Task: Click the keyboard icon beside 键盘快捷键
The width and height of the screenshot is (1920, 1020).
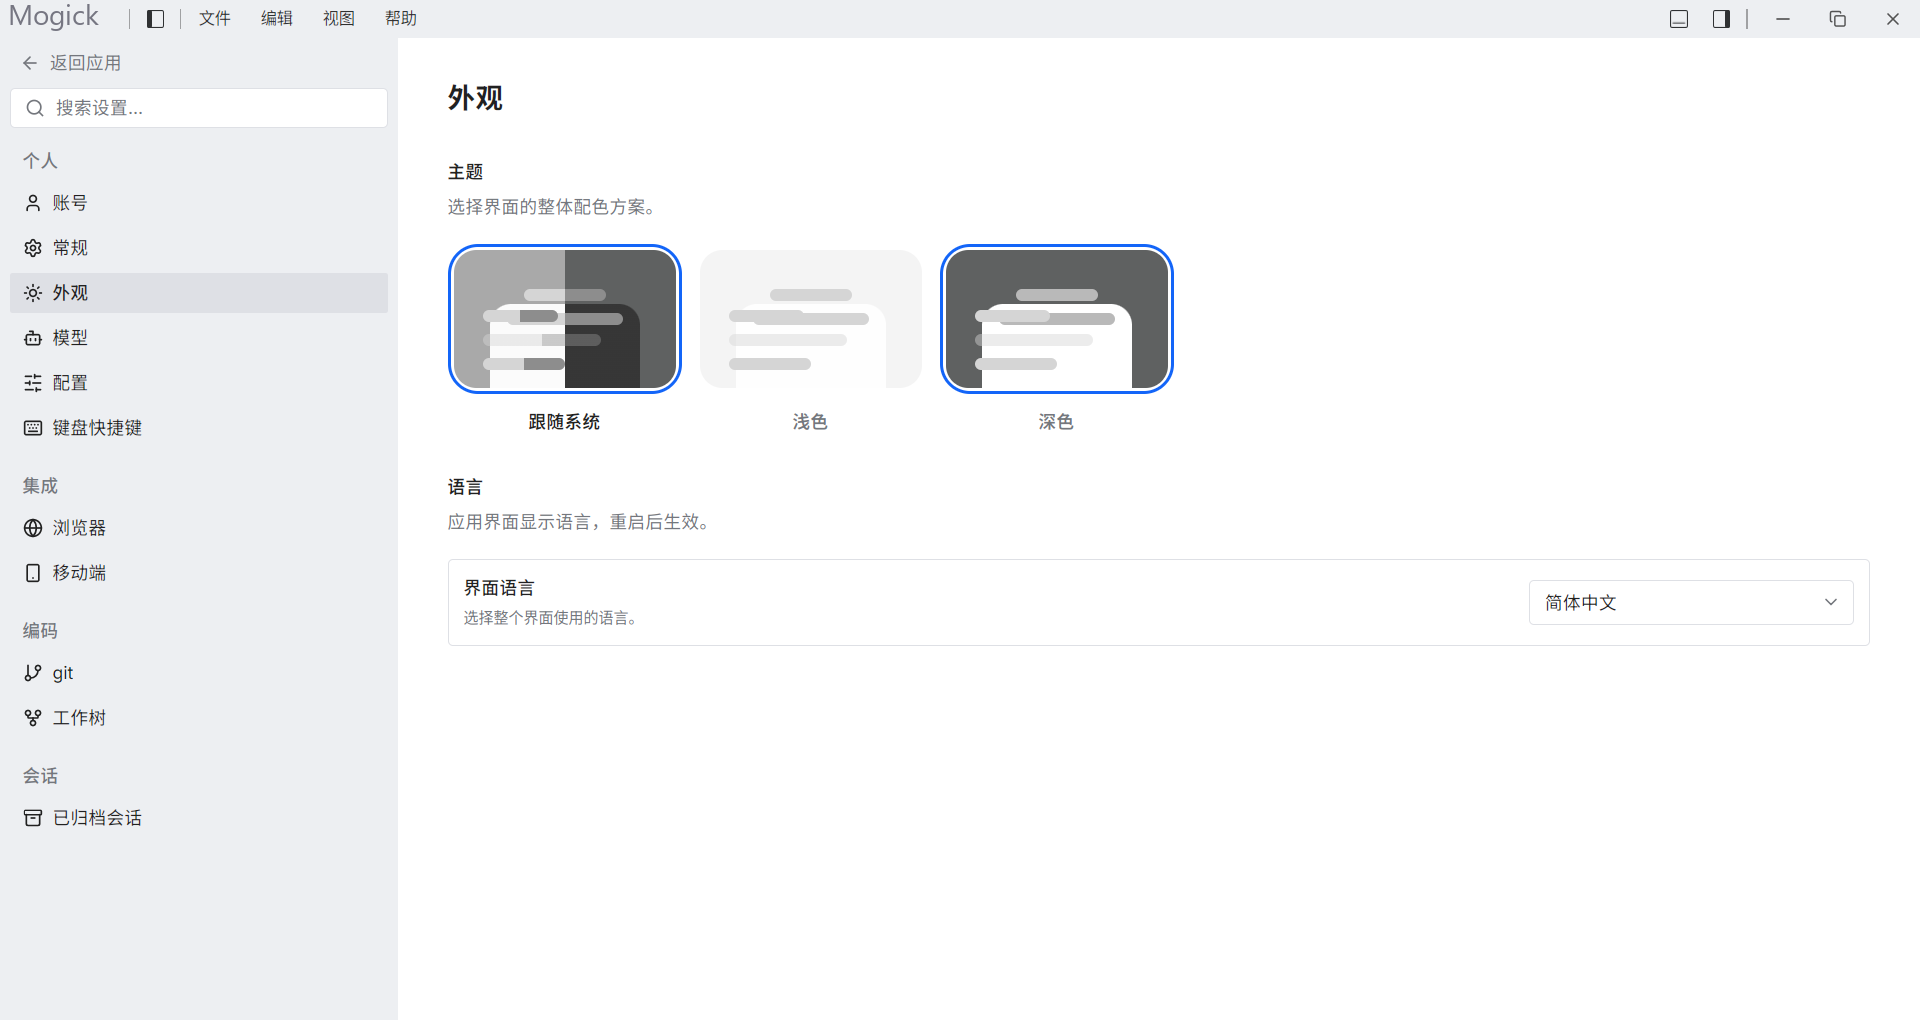Action: pos(33,428)
